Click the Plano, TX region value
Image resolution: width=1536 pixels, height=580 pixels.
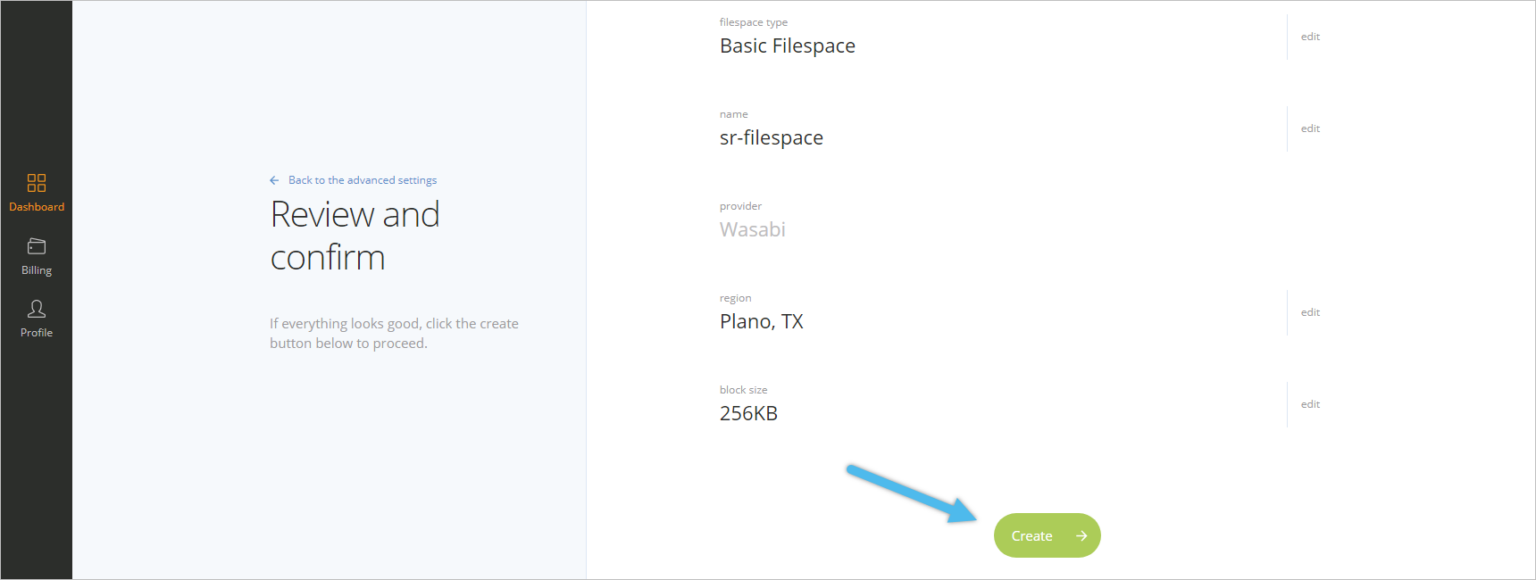[x=761, y=322]
